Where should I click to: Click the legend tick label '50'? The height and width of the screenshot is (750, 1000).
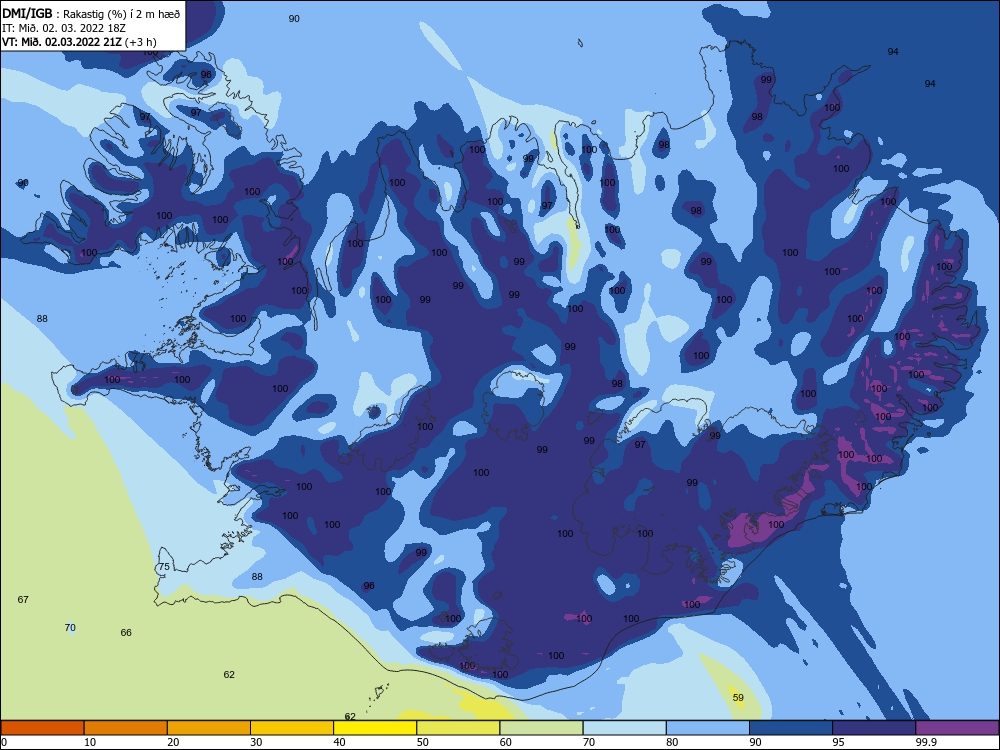coord(422,742)
